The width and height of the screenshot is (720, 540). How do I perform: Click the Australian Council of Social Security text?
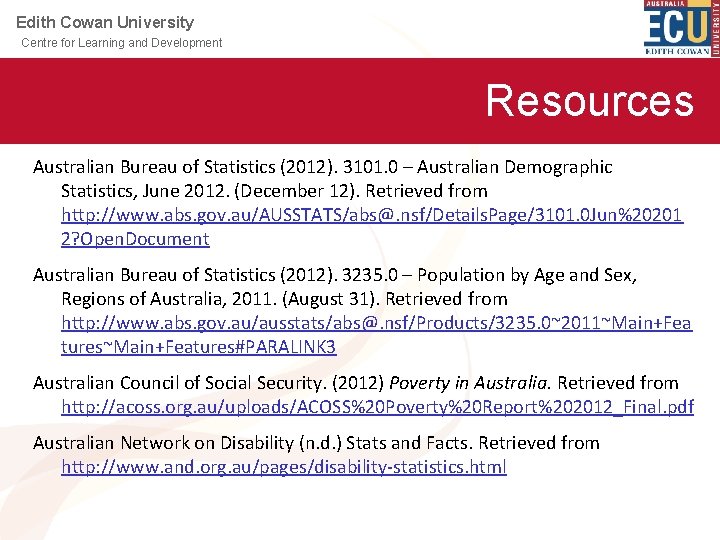(x=177, y=383)
